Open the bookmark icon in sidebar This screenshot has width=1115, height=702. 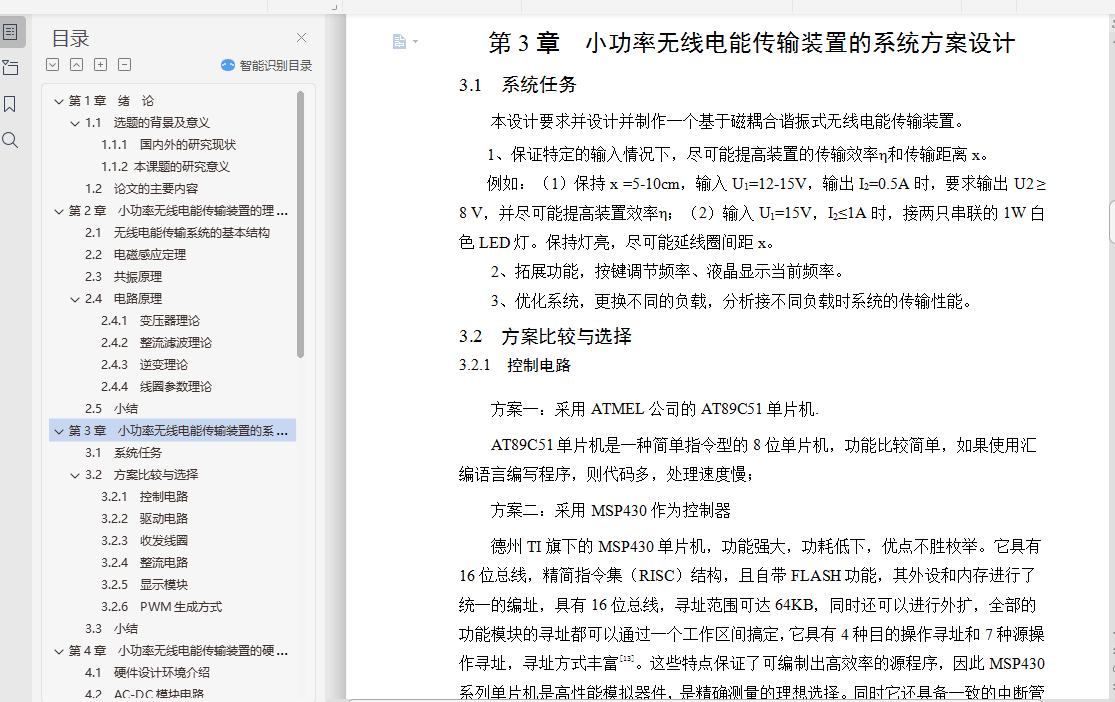click(10, 105)
